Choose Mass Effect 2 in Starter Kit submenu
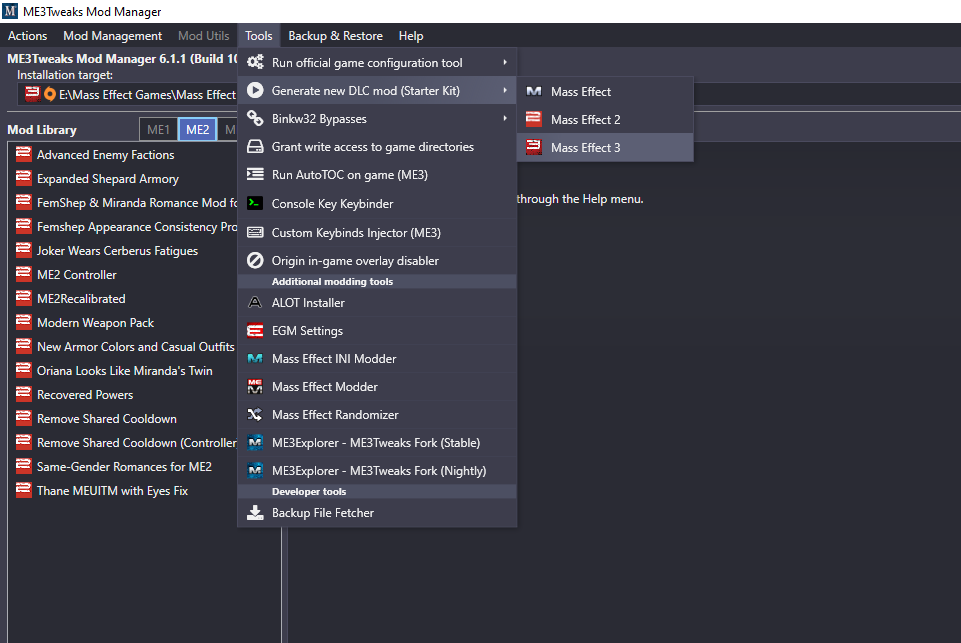 [x=605, y=120]
